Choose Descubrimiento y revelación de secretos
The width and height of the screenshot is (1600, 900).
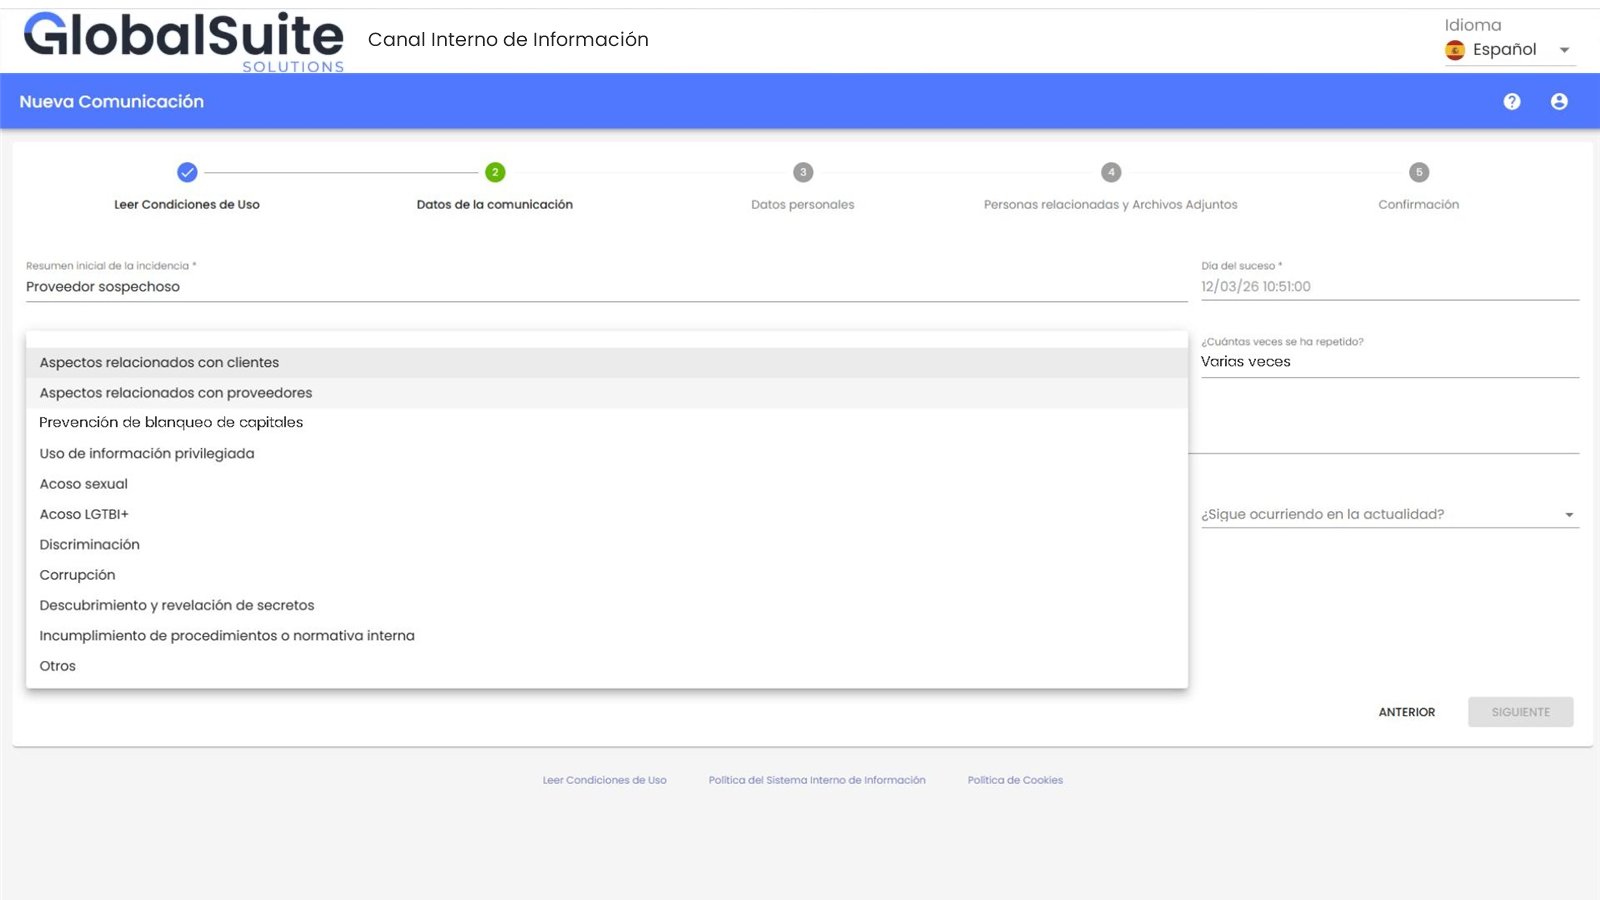[x=607, y=605]
